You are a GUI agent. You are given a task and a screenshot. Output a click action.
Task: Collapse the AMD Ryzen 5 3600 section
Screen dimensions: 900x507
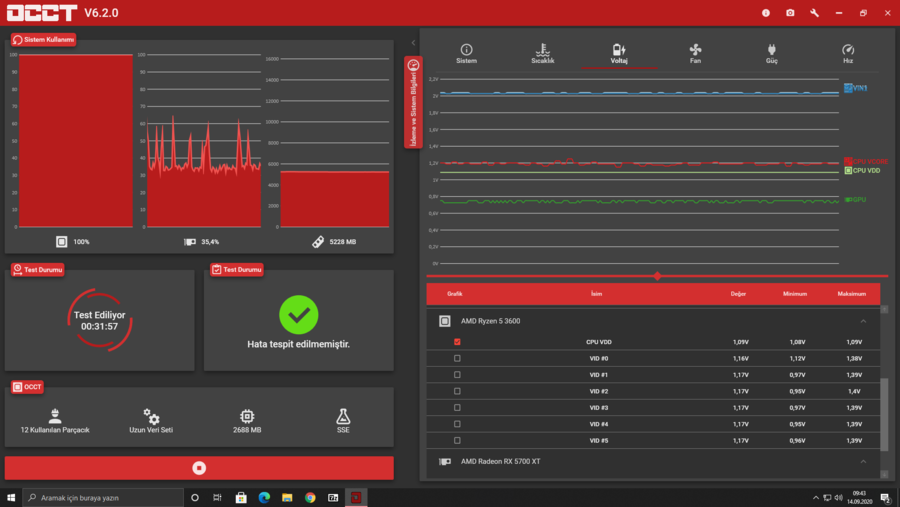(863, 321)
